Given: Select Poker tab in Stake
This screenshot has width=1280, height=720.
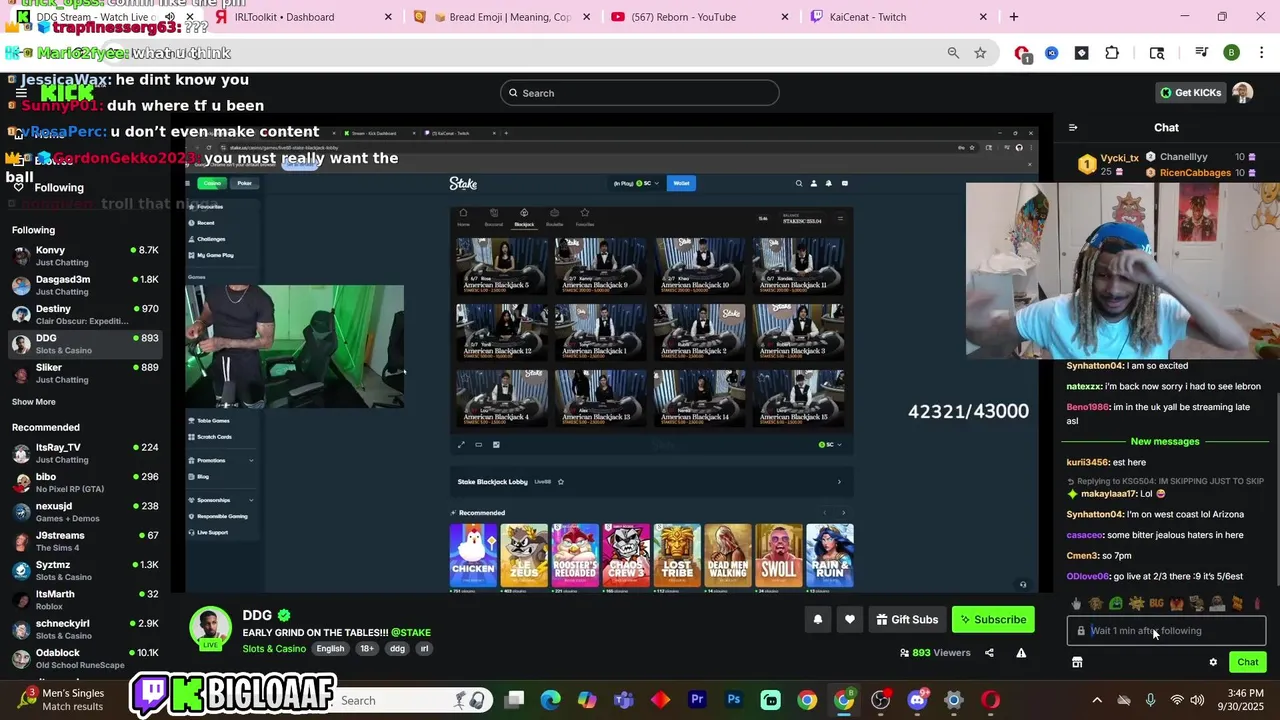Looking at the screenshot, I should (x=244, y=183).
